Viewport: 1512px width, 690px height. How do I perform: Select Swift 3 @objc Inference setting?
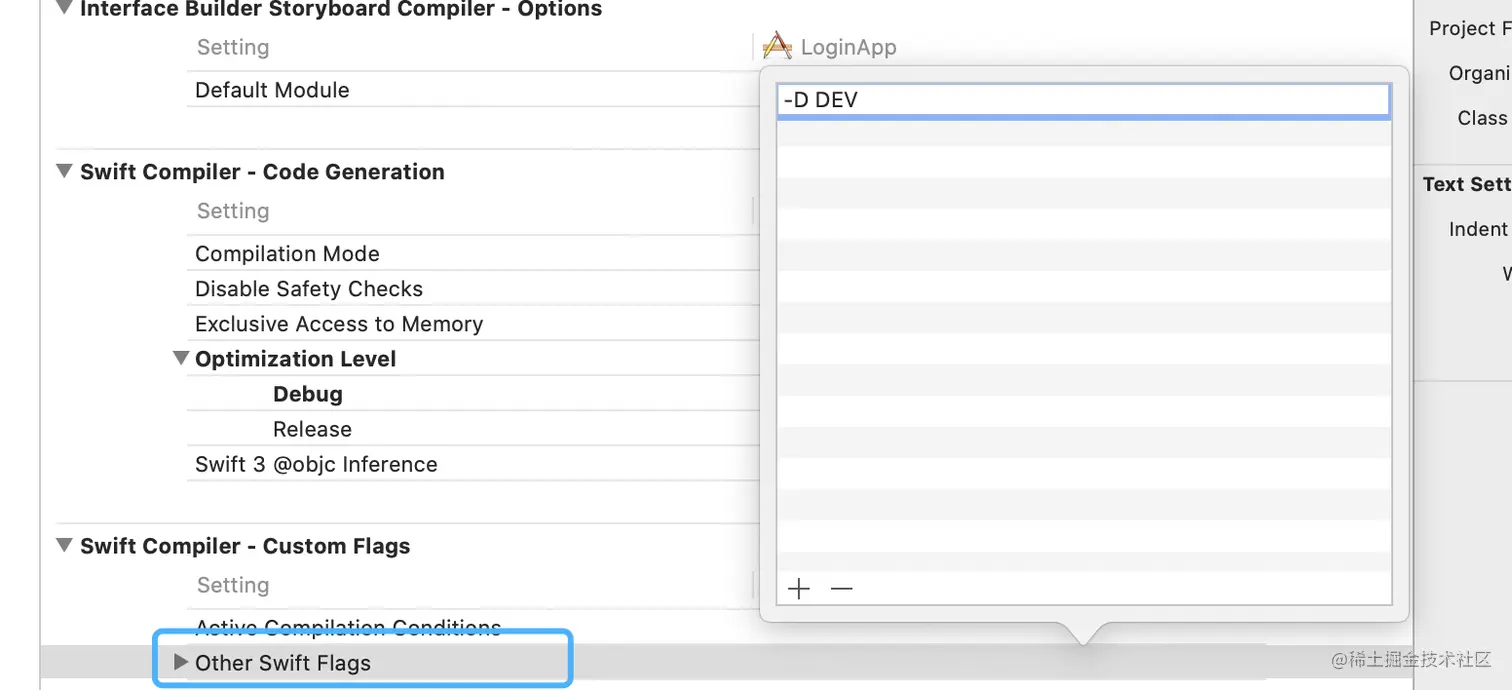coord(316,464)
